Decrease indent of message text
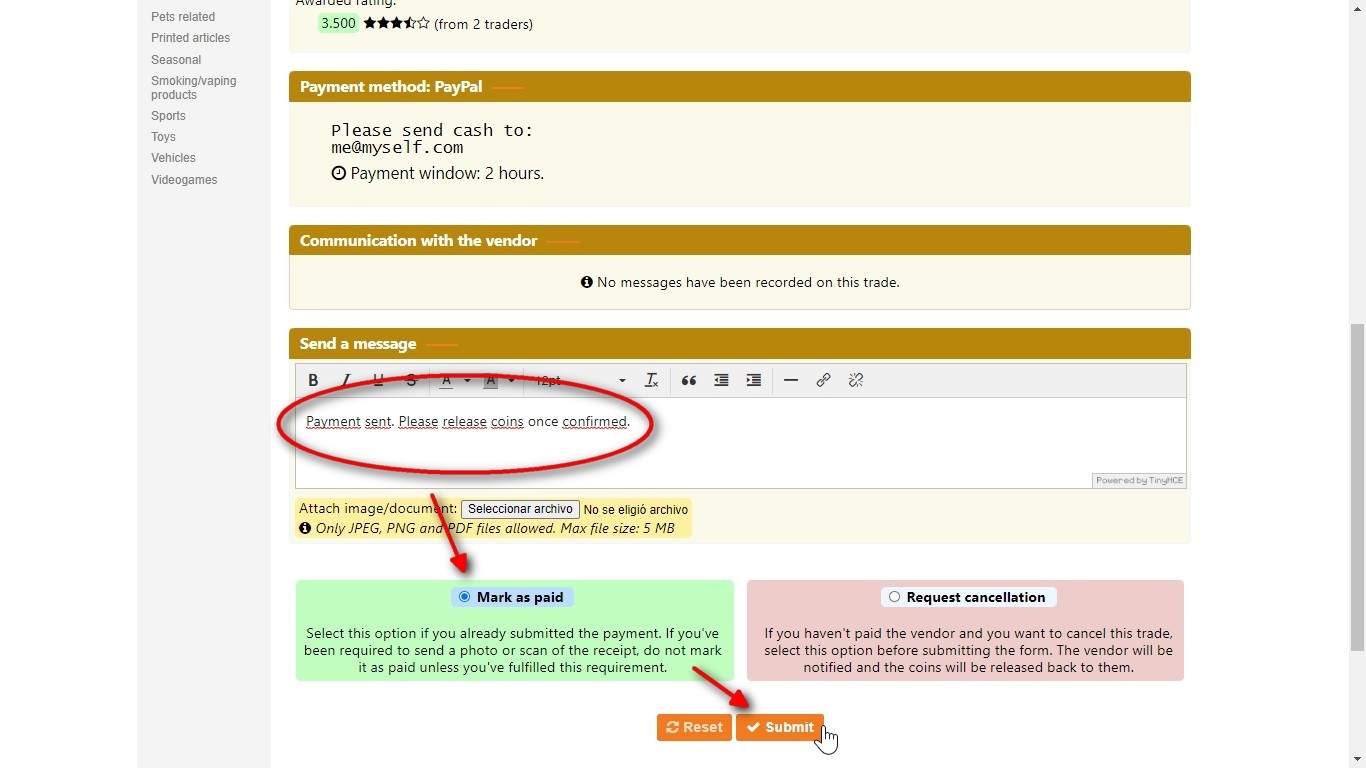 pos(721,380)
